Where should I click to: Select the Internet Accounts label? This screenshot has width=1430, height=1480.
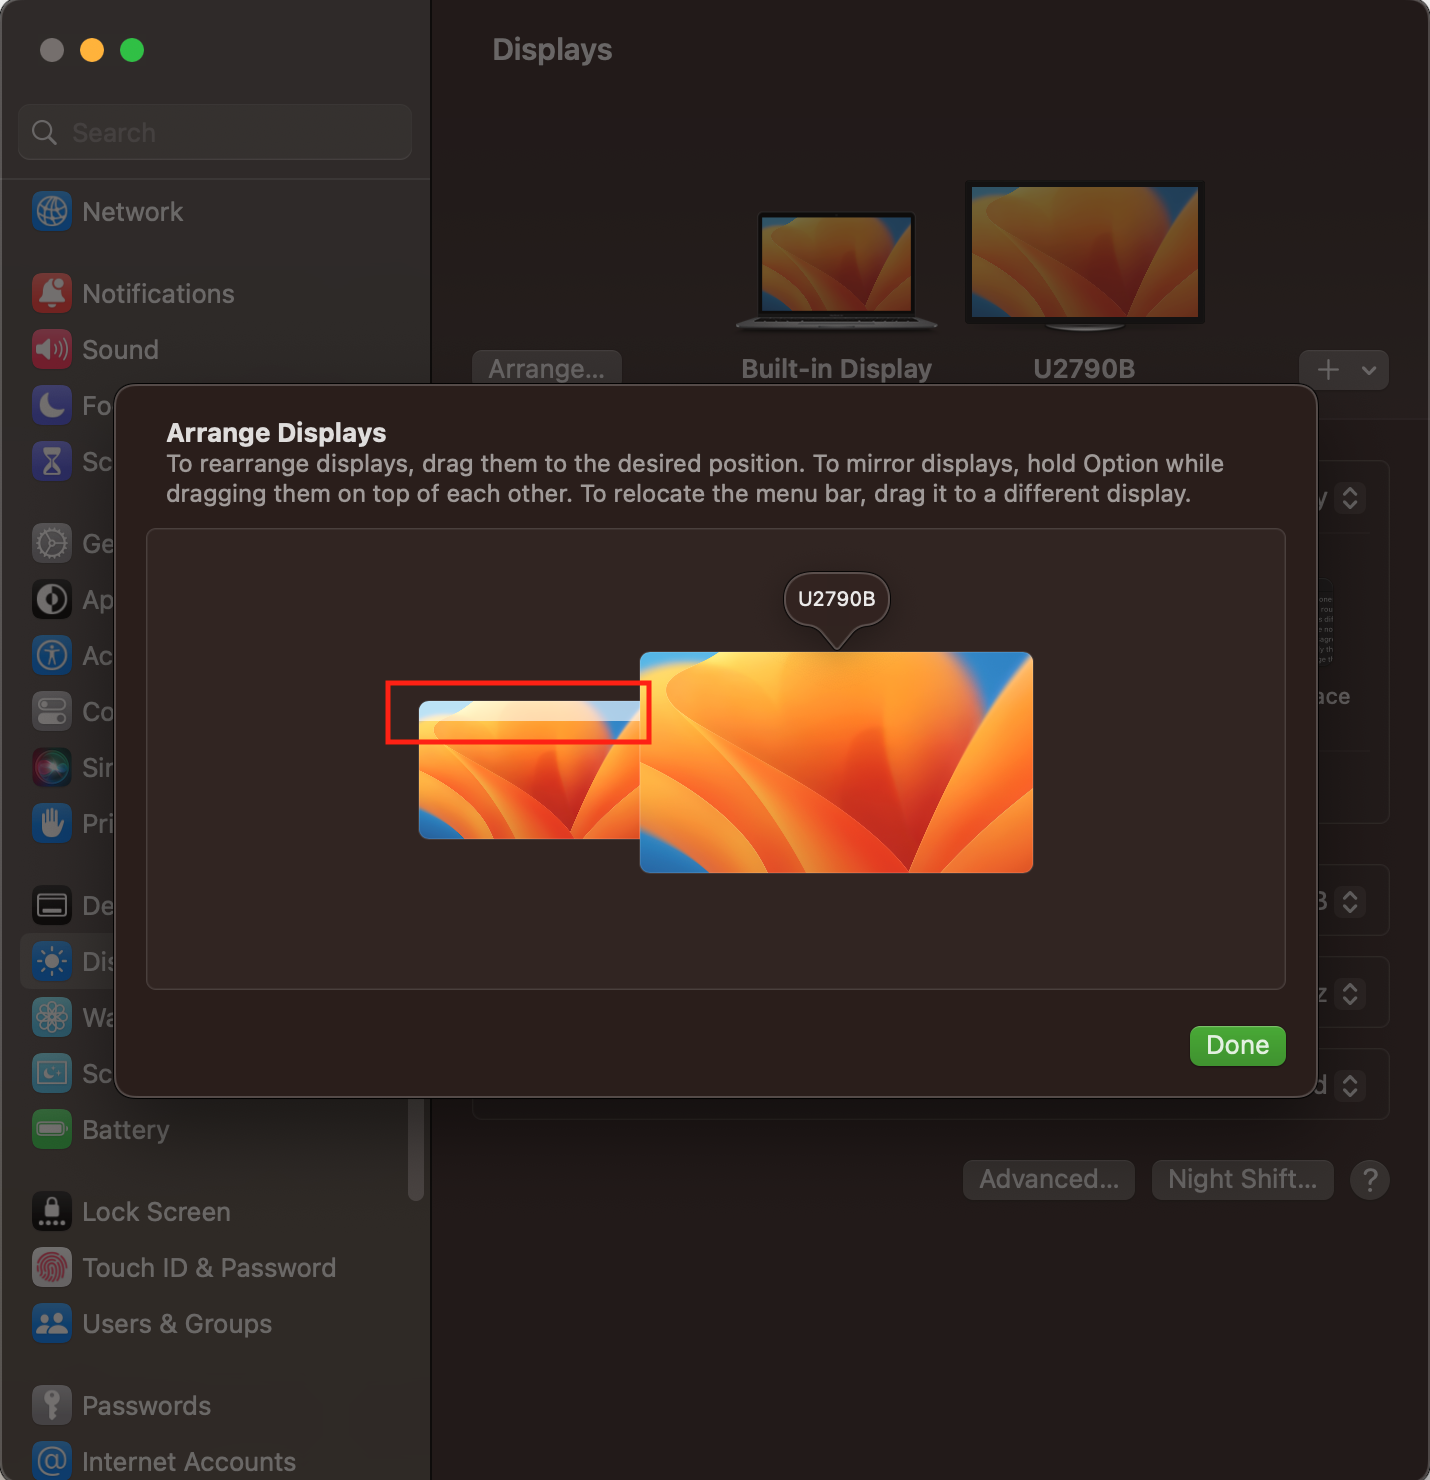189,1462
